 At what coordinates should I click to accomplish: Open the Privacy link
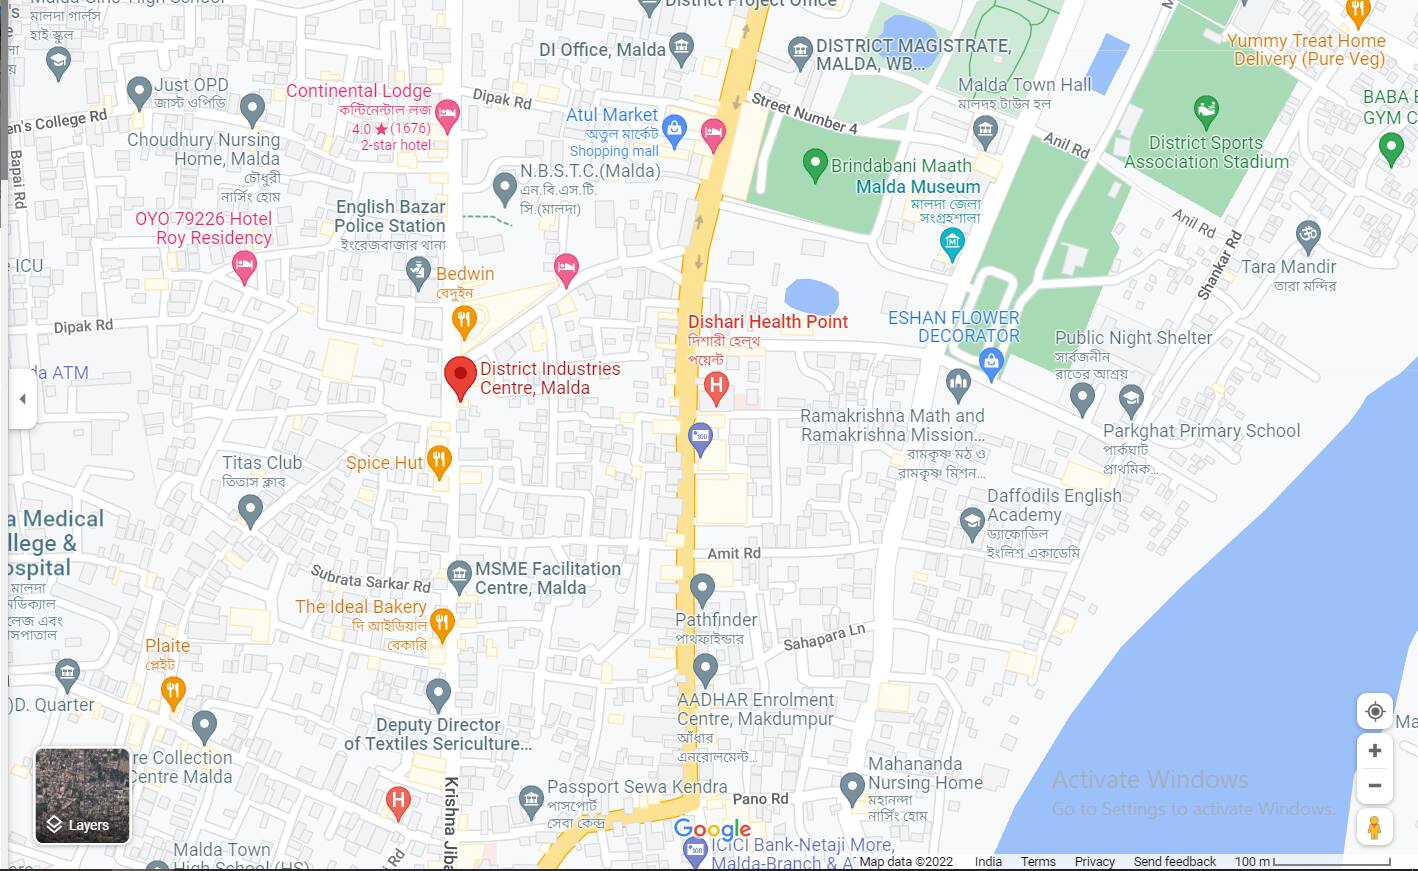[1094, 862]
